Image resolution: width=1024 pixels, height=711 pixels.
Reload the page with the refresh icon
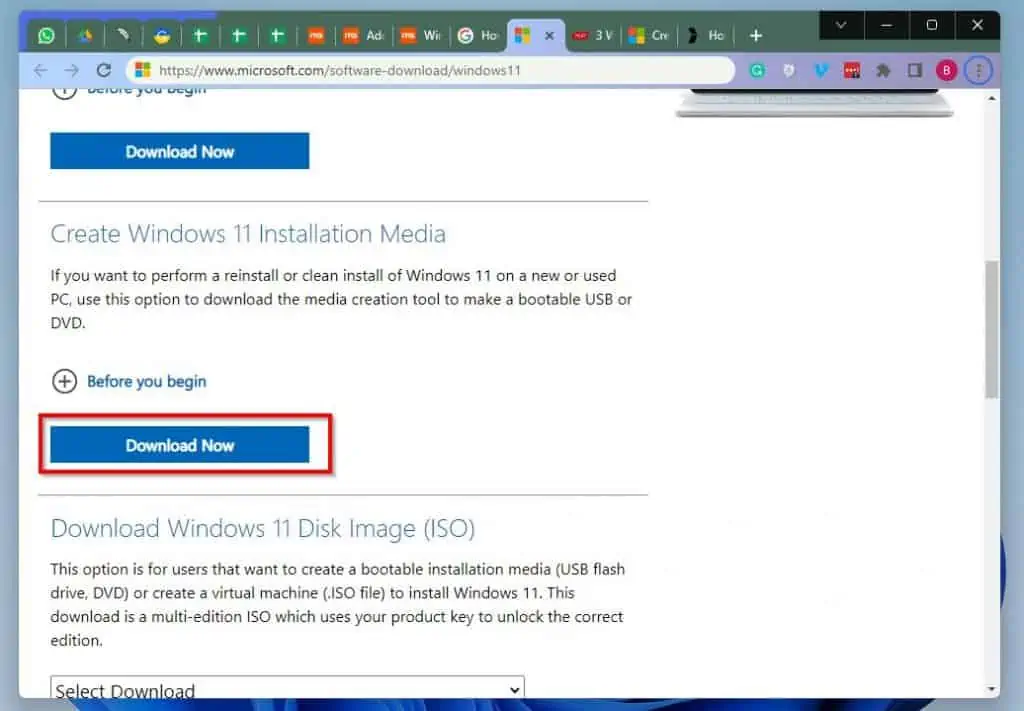pyautogui.click(x=104, y=70)
